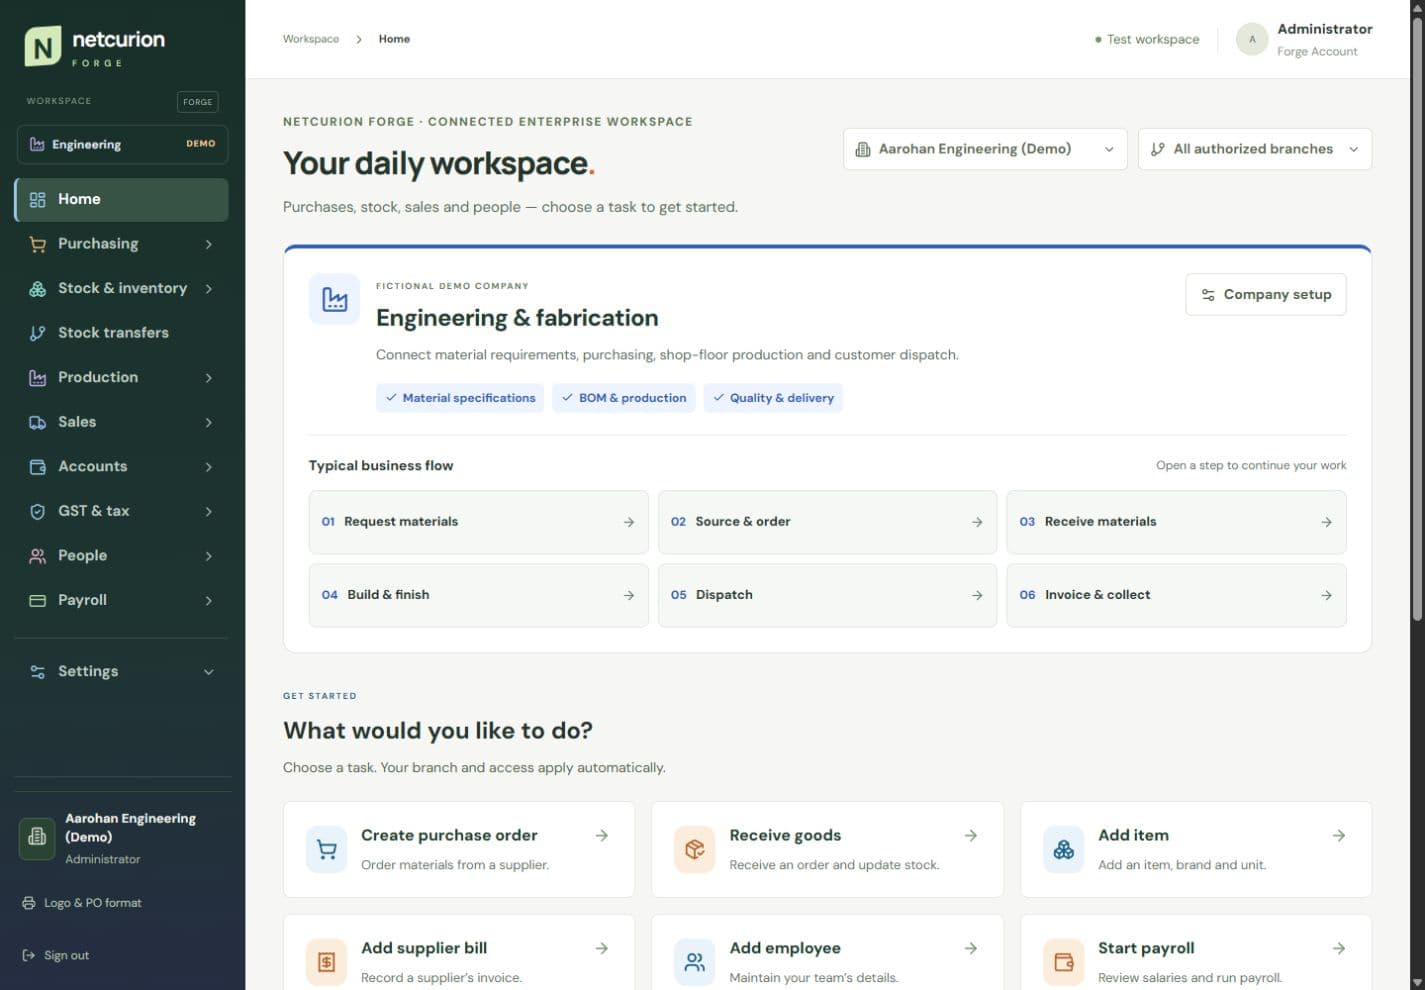Expand the Payroll menu chevron
The width and height of the screenshot is (1425, 990).
tap(208, 600)
